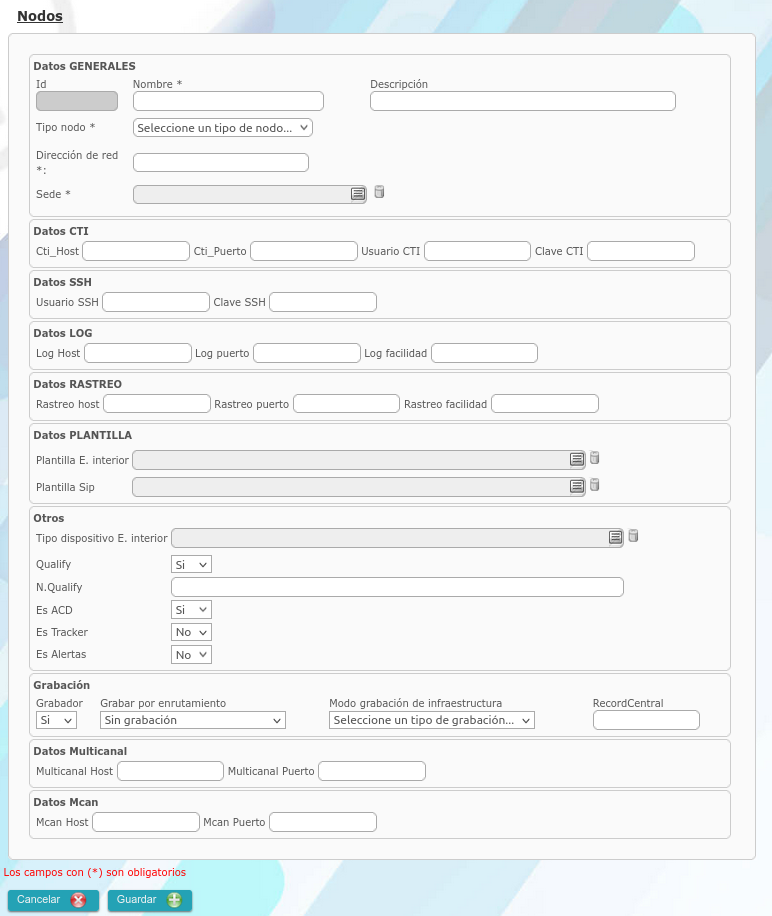Expand Grabar por enrutamiento dropdown
772x916 pixels.
(x=193, y=720)
